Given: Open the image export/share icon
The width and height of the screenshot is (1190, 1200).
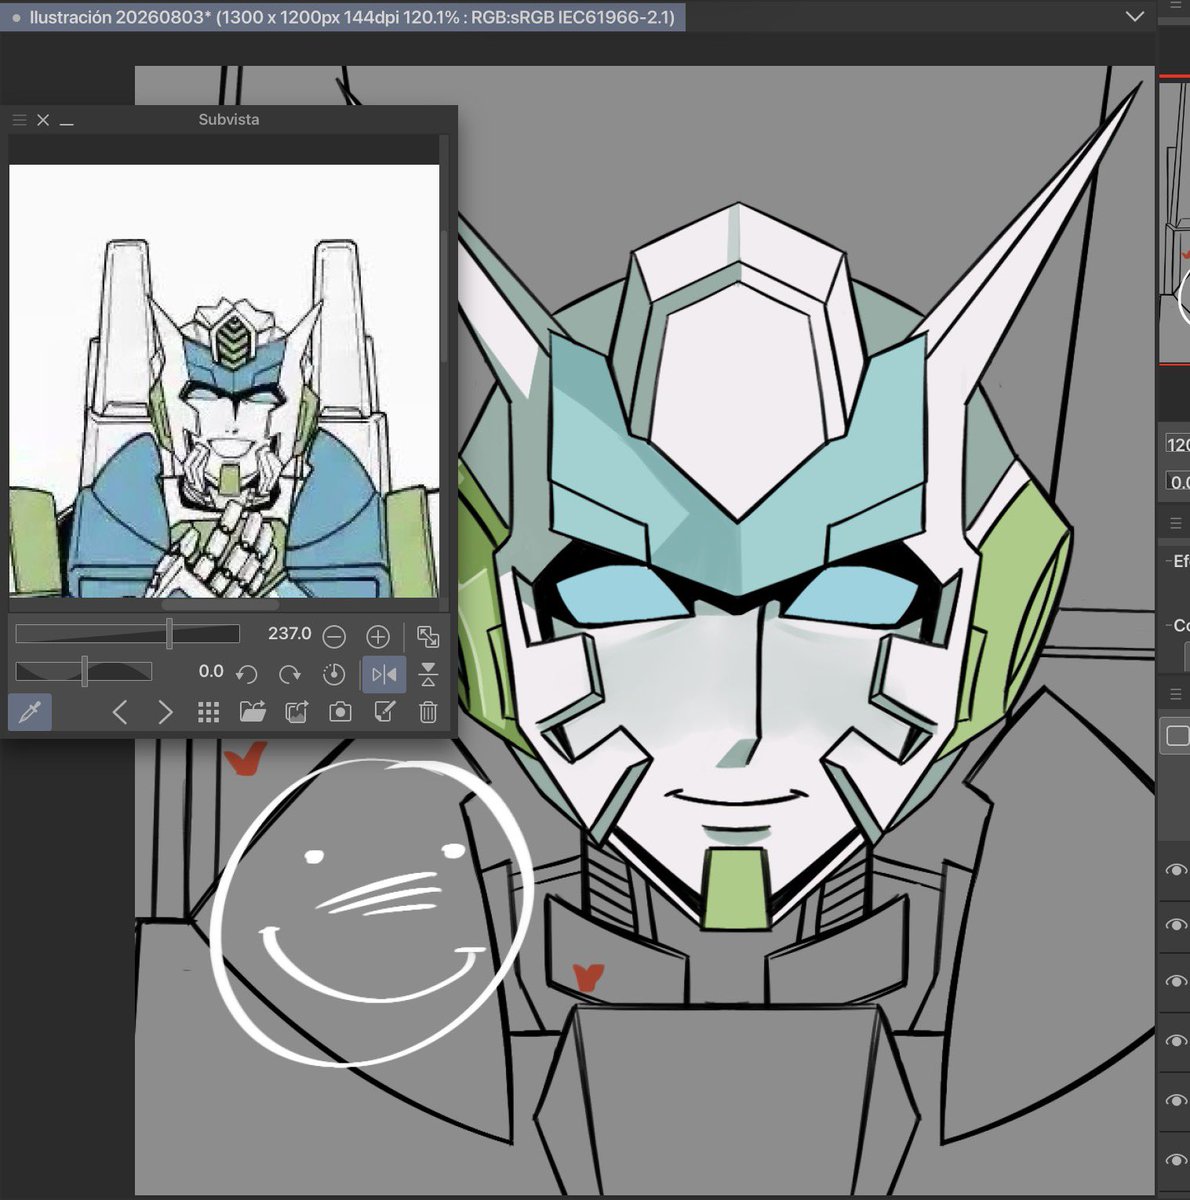Looking at the screenshot, I should click(297, 712).
